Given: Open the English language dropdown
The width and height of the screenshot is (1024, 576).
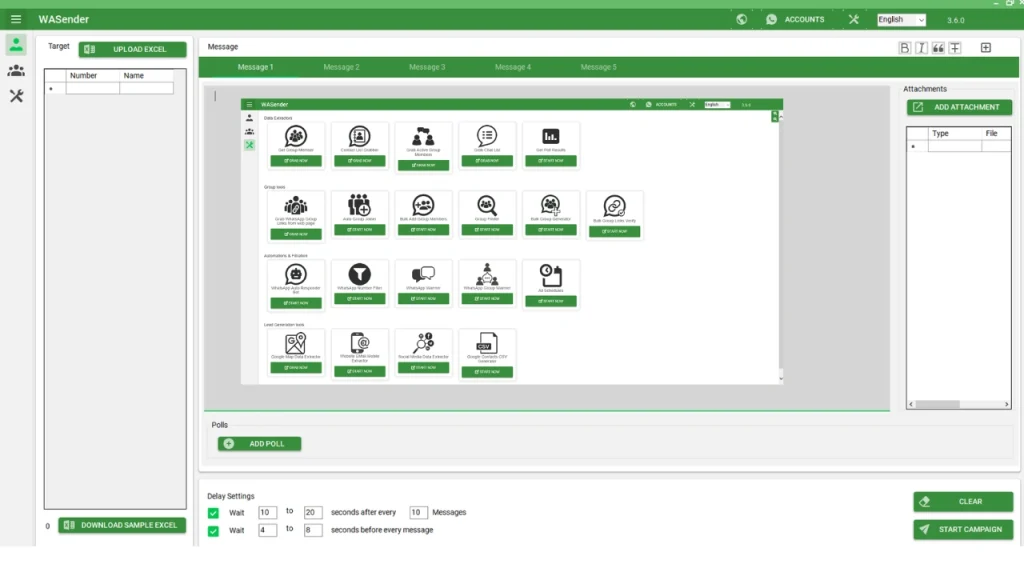Looking at the screenshot, I should (x=901, y=19).
